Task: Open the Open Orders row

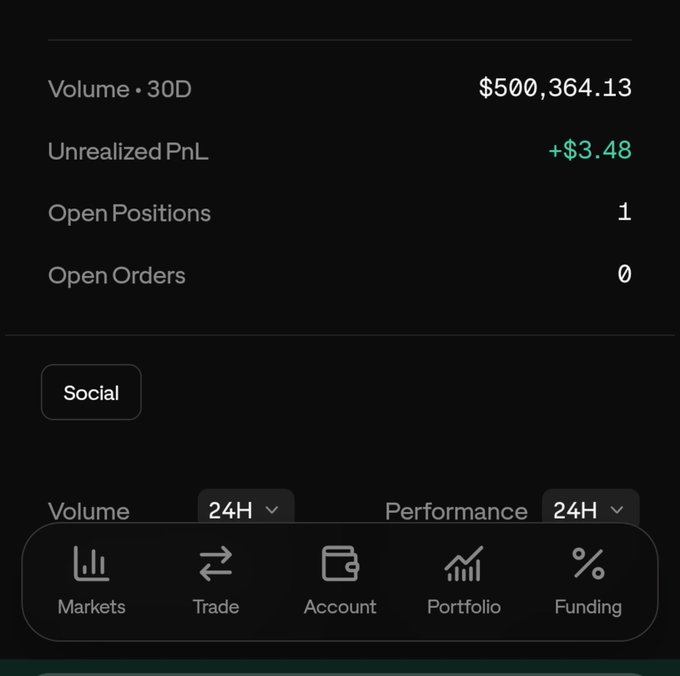Action: click(340, 275)
